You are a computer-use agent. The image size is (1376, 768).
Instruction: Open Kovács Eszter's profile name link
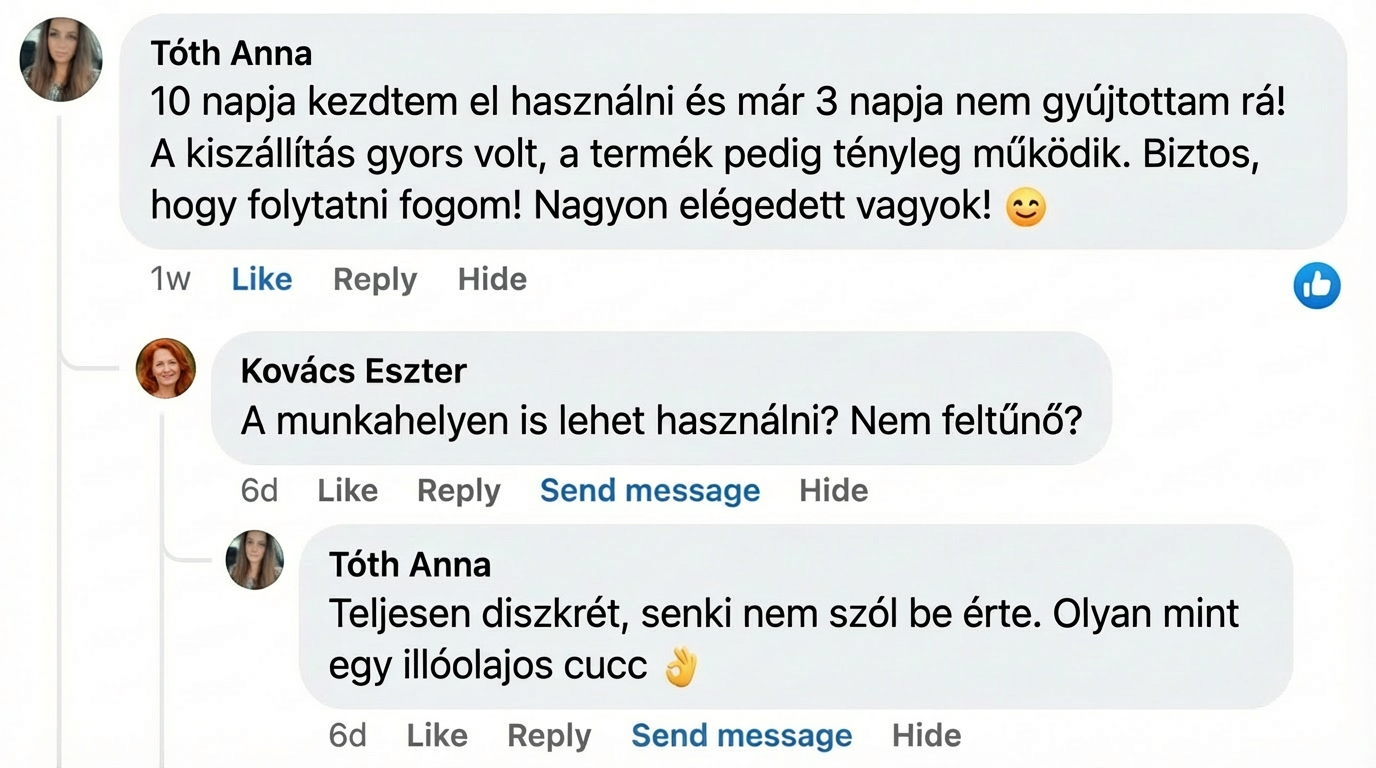[354, 371]
